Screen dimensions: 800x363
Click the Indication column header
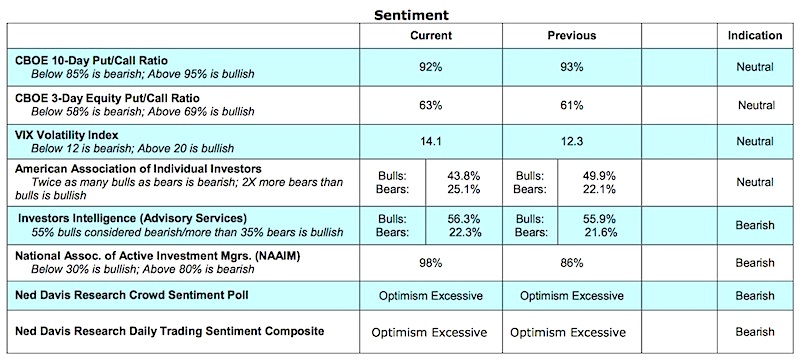755,35
